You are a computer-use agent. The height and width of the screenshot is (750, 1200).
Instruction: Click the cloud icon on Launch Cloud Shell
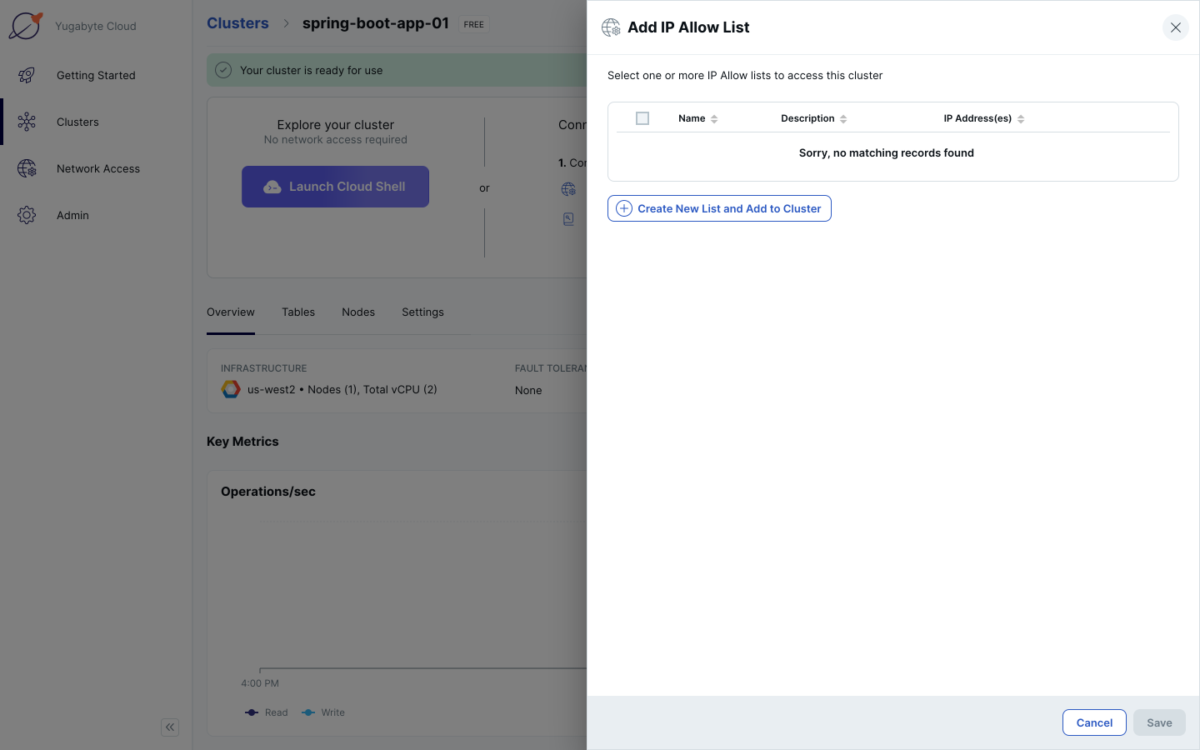[273, 186]
